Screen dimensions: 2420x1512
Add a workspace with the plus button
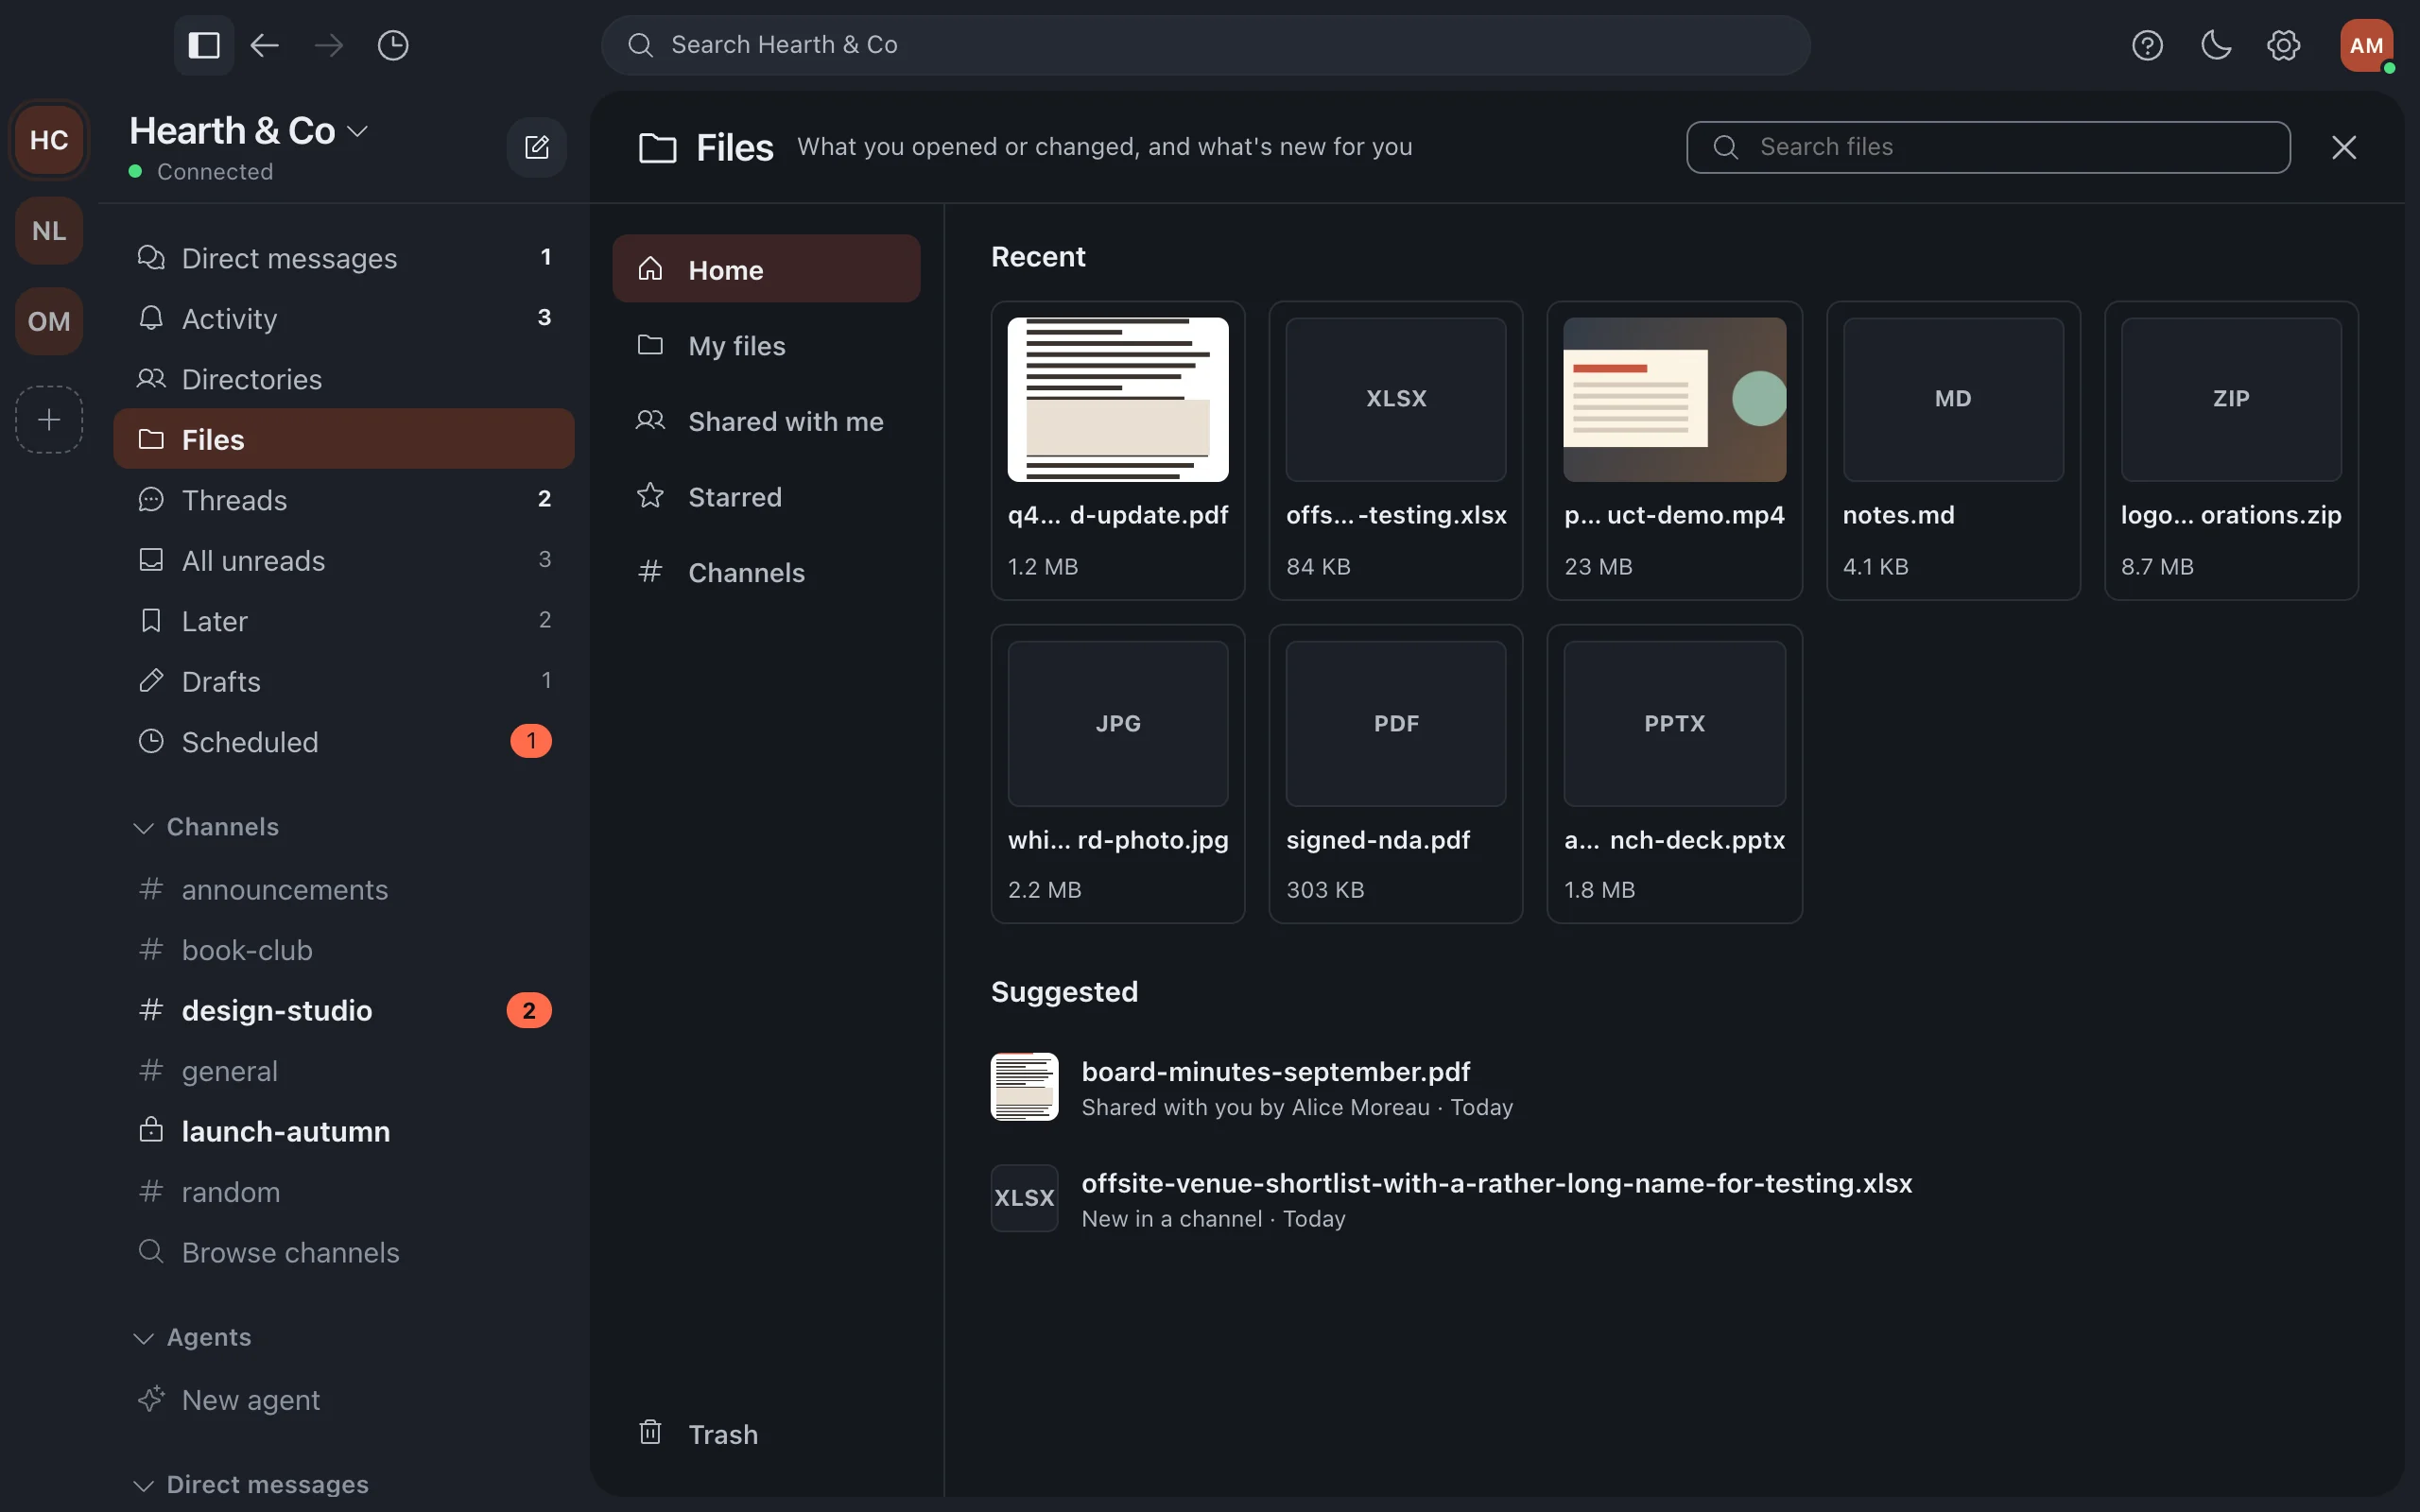tap(49, 419)
